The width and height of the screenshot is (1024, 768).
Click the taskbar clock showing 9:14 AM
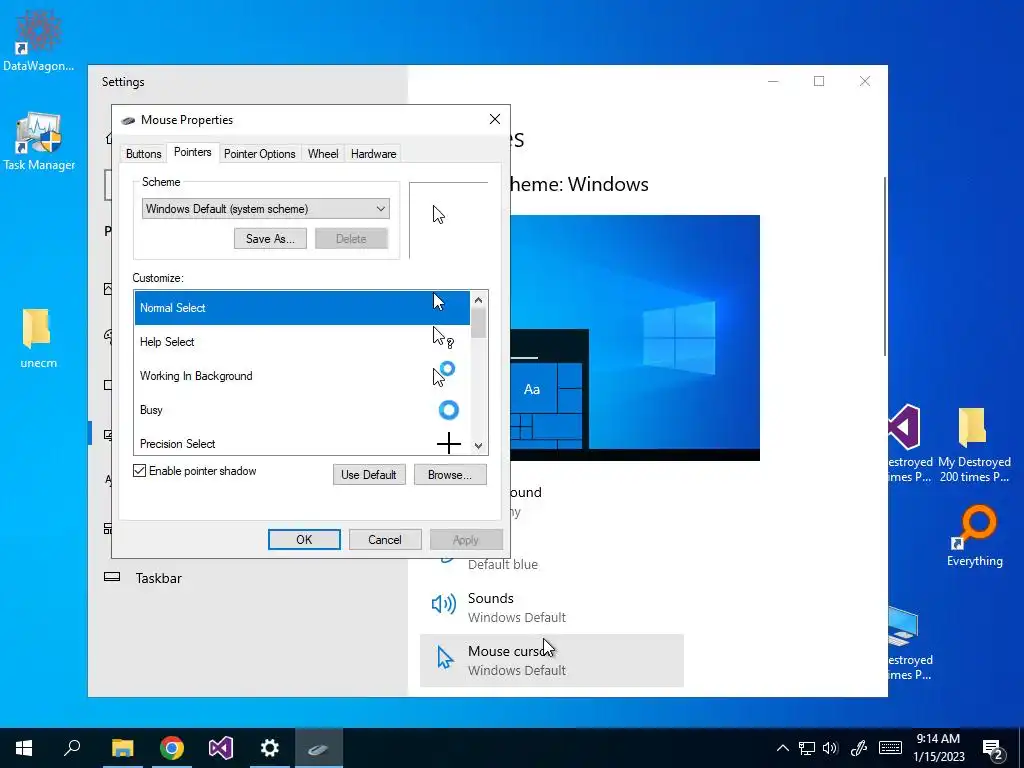pyautogui.click(x=938, y=748)
